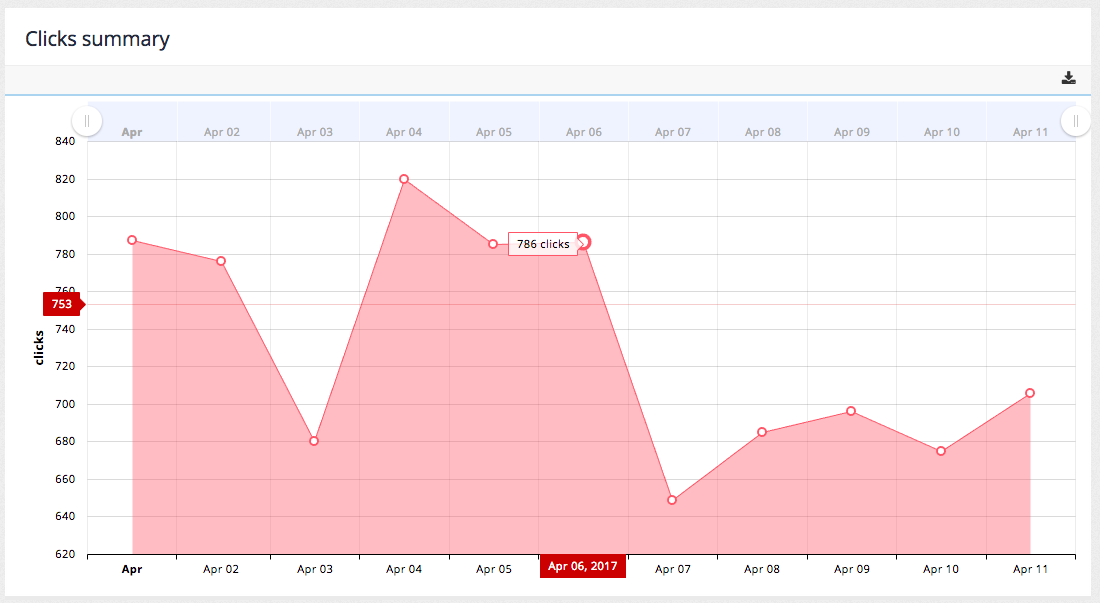This screenshot has height=603, width=1100.
Task: Select the Apr 08 date label
Action: click(x=762, y=568)
